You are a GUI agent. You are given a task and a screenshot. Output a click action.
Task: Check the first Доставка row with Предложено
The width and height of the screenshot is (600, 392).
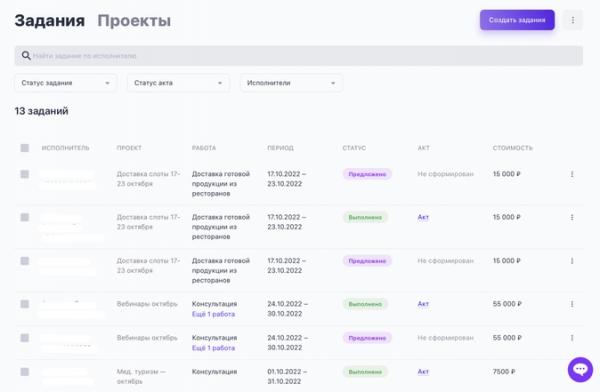(24, 174)
